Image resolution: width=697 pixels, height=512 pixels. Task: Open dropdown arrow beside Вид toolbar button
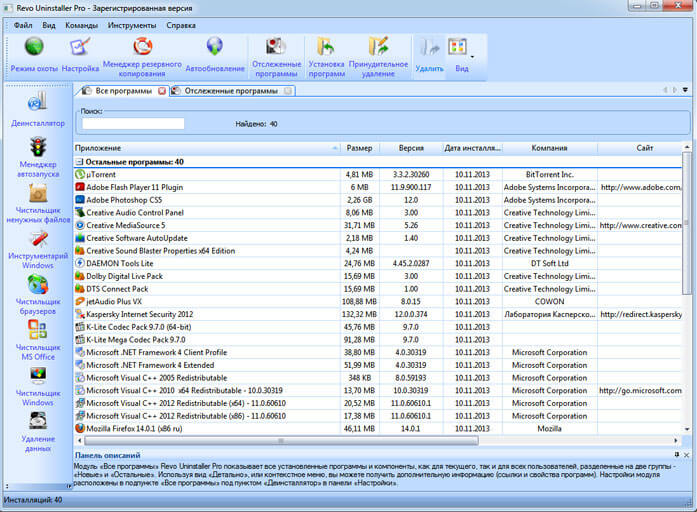point(472,57)
